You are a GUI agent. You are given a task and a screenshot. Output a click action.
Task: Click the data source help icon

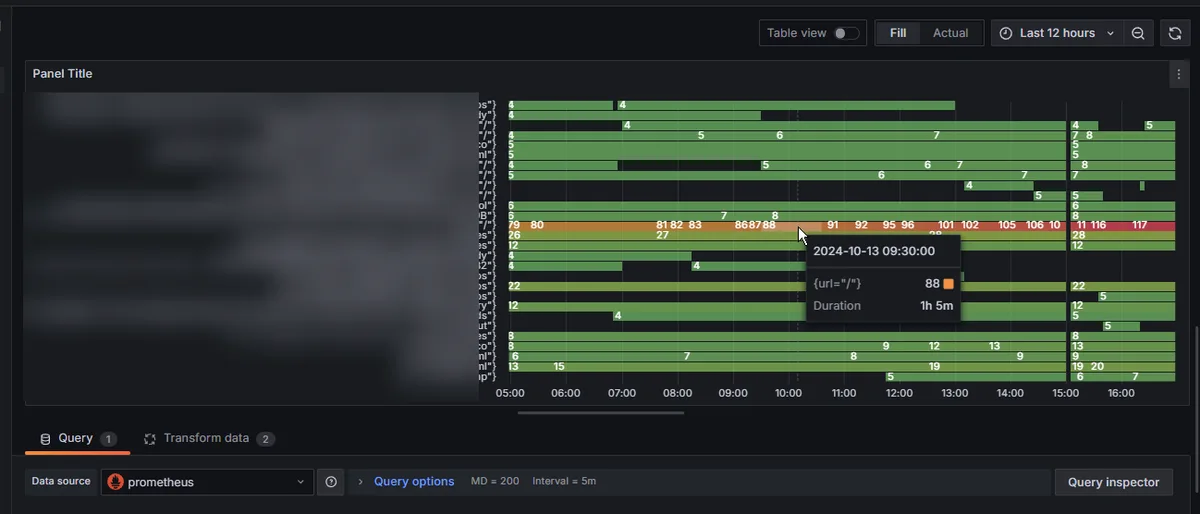point(331,482)
